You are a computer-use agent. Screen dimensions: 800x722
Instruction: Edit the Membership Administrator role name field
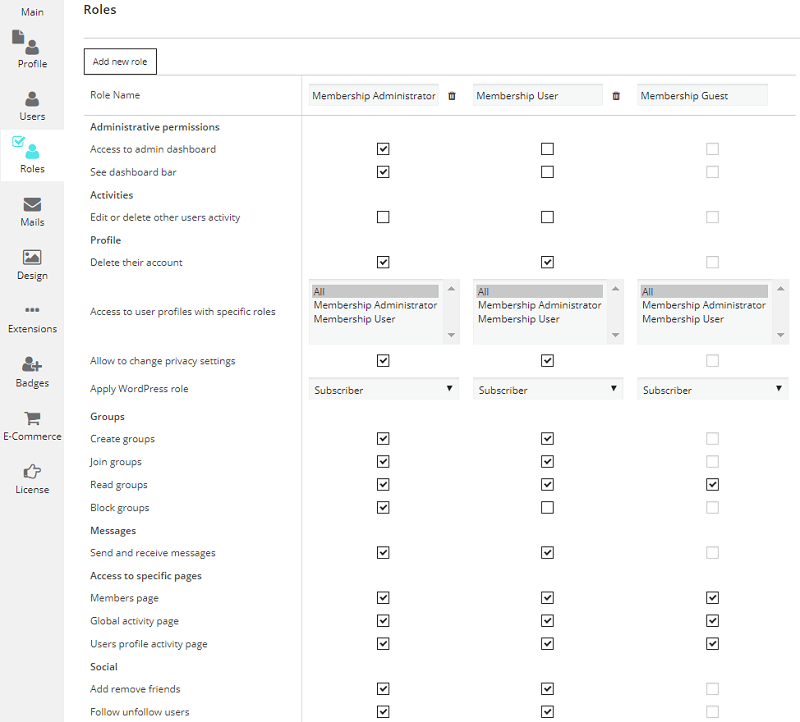pos(373,95)
